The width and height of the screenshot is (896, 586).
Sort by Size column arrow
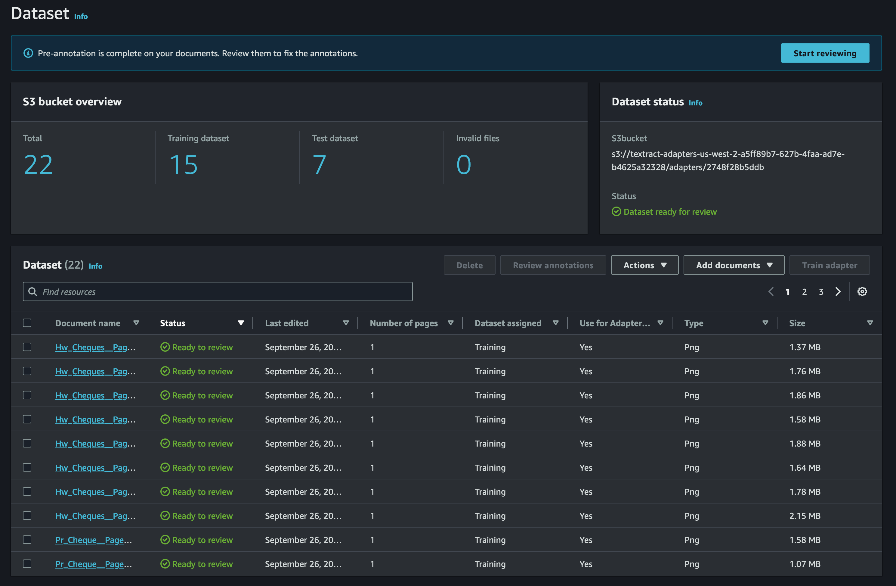tap(869, 323)
